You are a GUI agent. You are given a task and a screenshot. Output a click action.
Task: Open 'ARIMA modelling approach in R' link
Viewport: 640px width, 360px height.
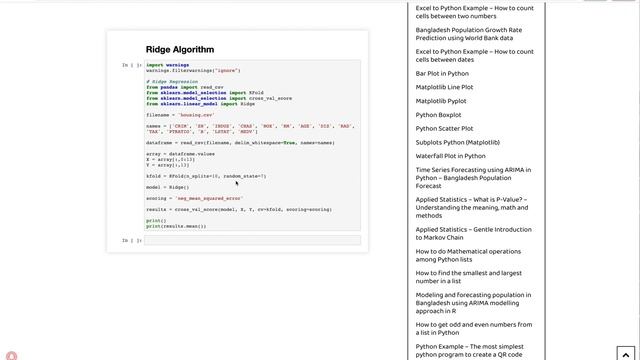coord(473,303)
